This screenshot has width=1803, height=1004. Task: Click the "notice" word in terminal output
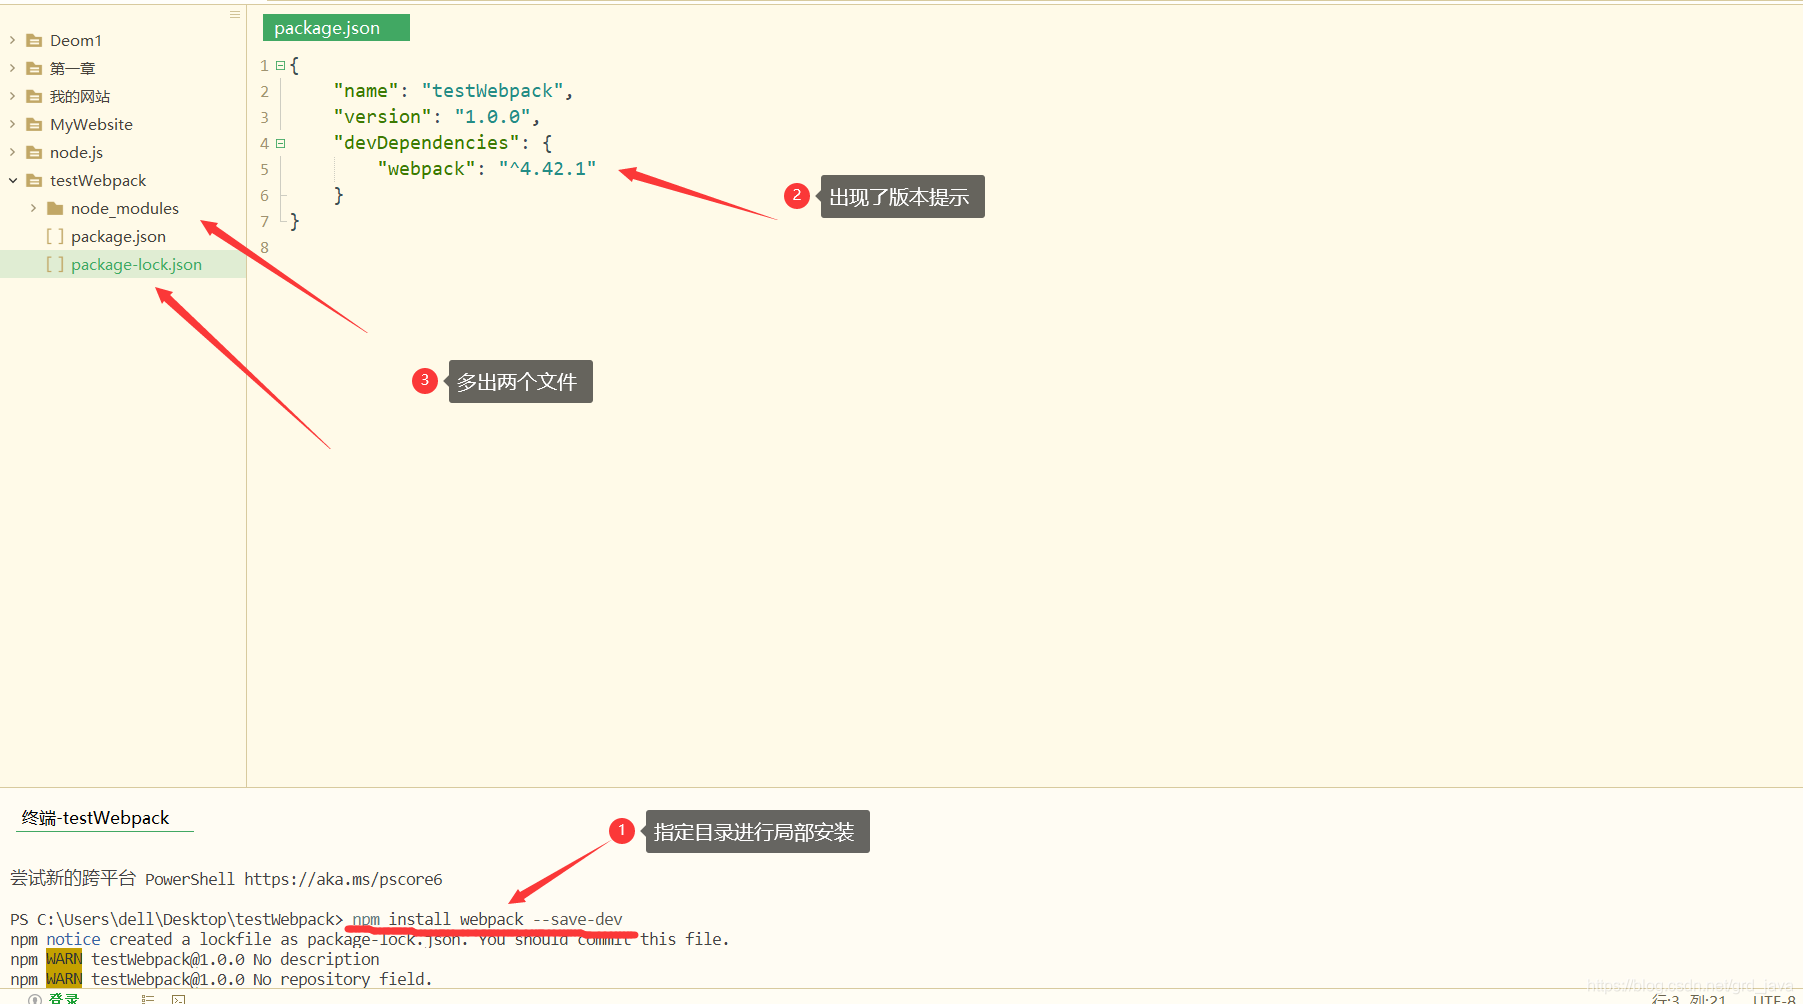pyautogui.click(x=73, y=939)
